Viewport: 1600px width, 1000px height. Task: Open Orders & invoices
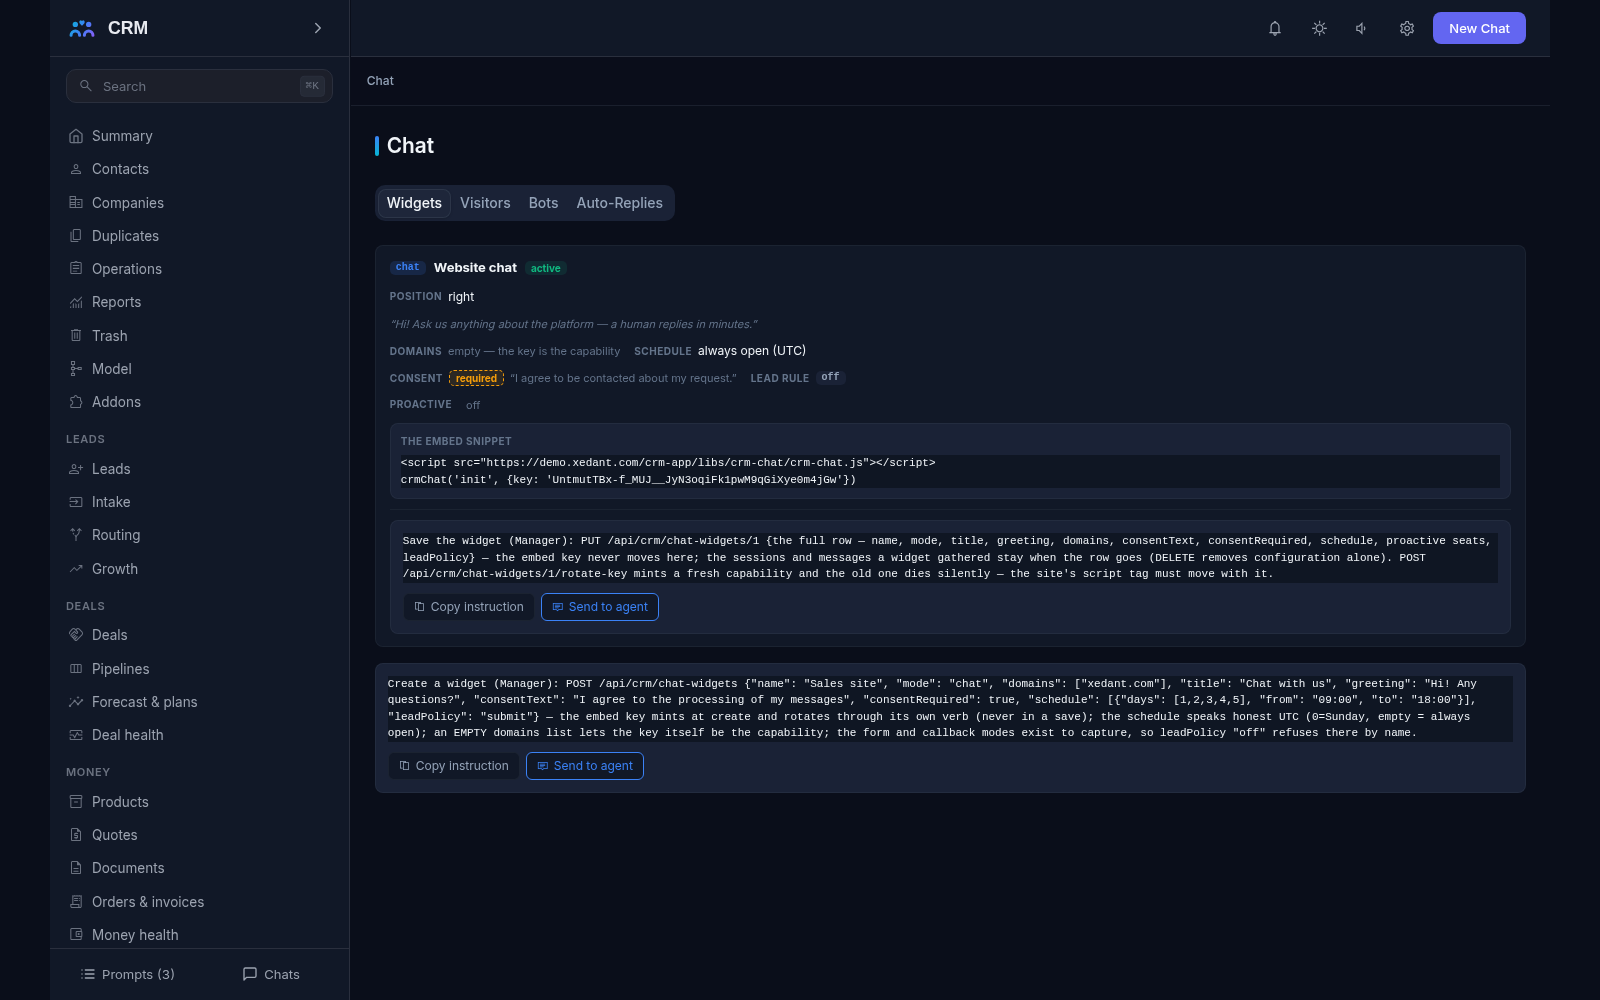(199, 902)
